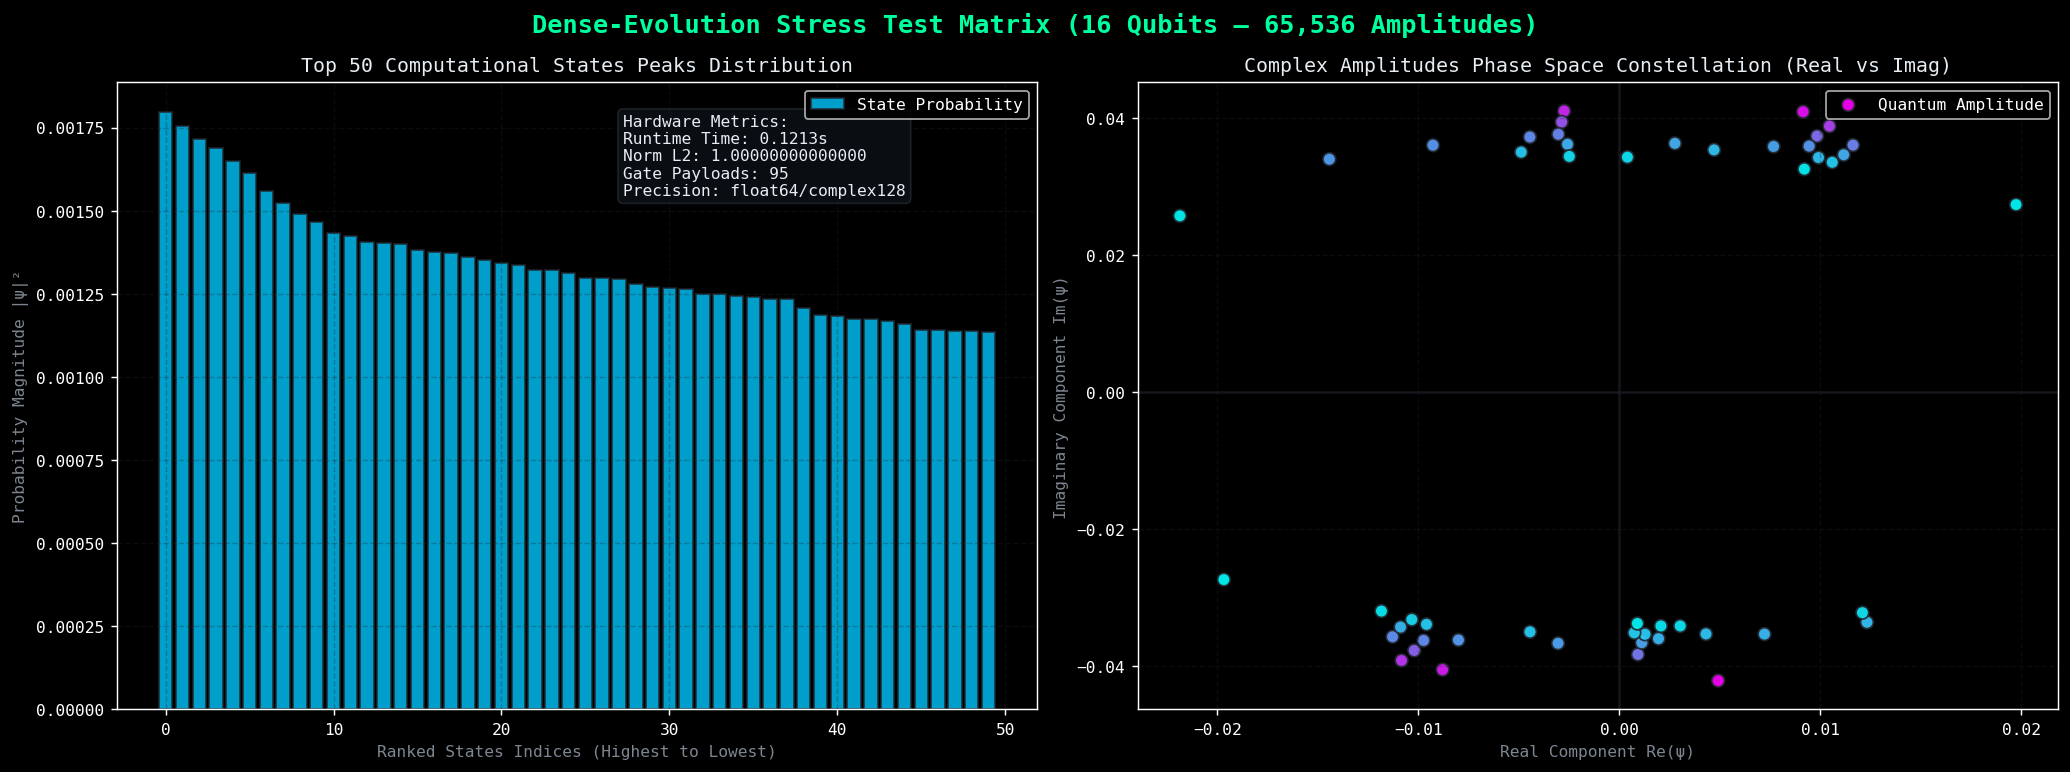The width and height of the screenshot is (2070, 772).
Task: Click the figure title Dense-Evolution Stress Test Matrix
Action: 1034,25
